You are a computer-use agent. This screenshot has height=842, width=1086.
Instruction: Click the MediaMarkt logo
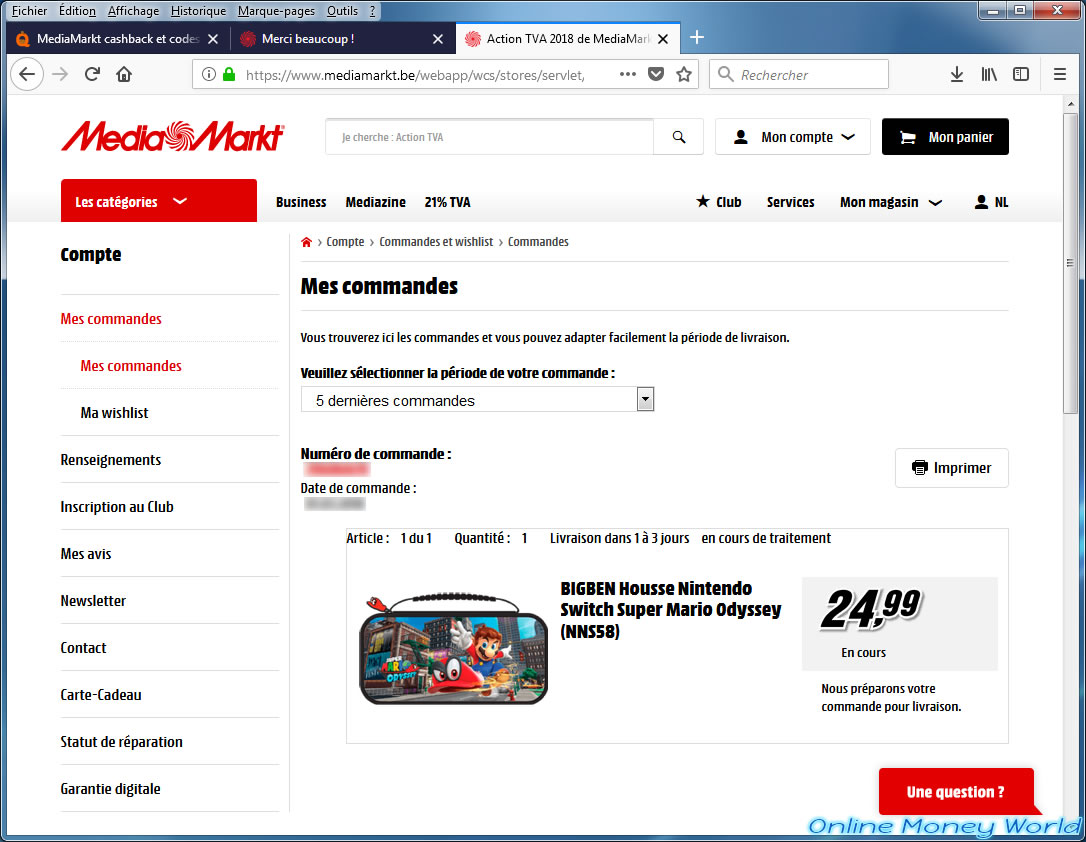pyautogui.click(x=172, y=136)
